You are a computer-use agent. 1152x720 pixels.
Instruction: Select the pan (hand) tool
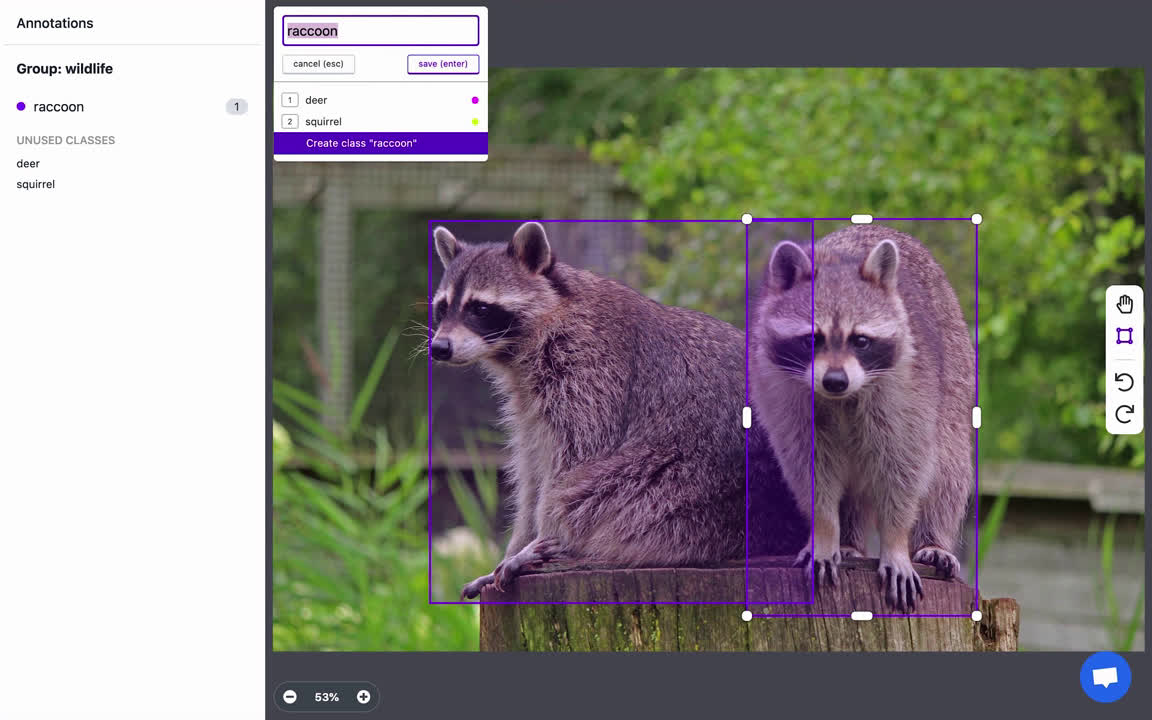(1124, 303)
